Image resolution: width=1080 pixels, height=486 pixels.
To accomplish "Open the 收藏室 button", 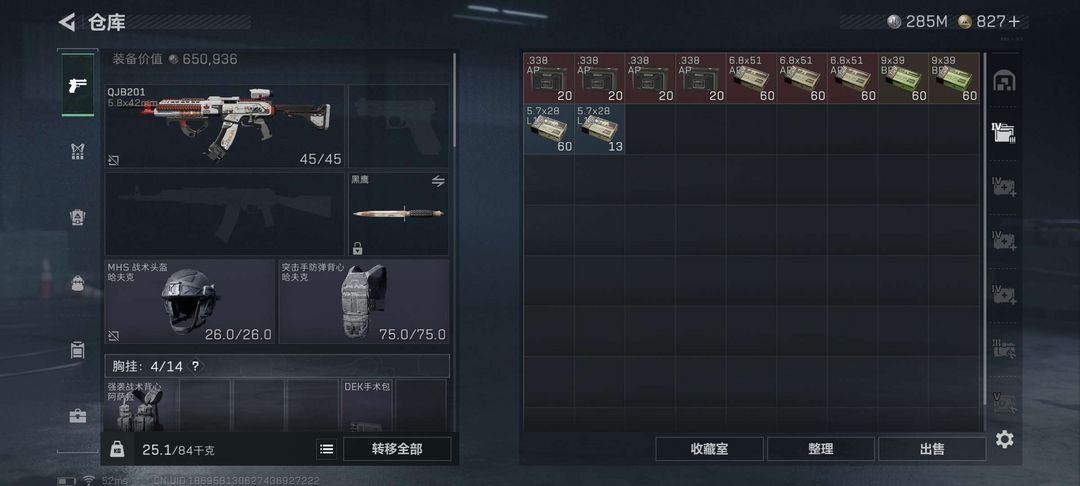I will click(709, 449).
